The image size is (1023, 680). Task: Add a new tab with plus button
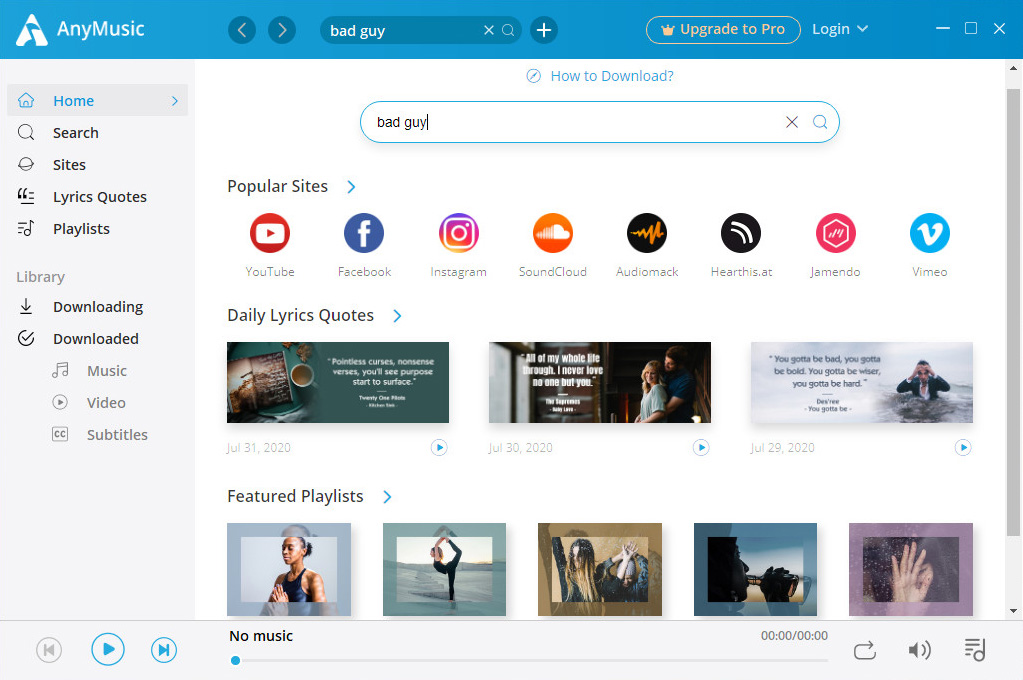pos(544,30)
